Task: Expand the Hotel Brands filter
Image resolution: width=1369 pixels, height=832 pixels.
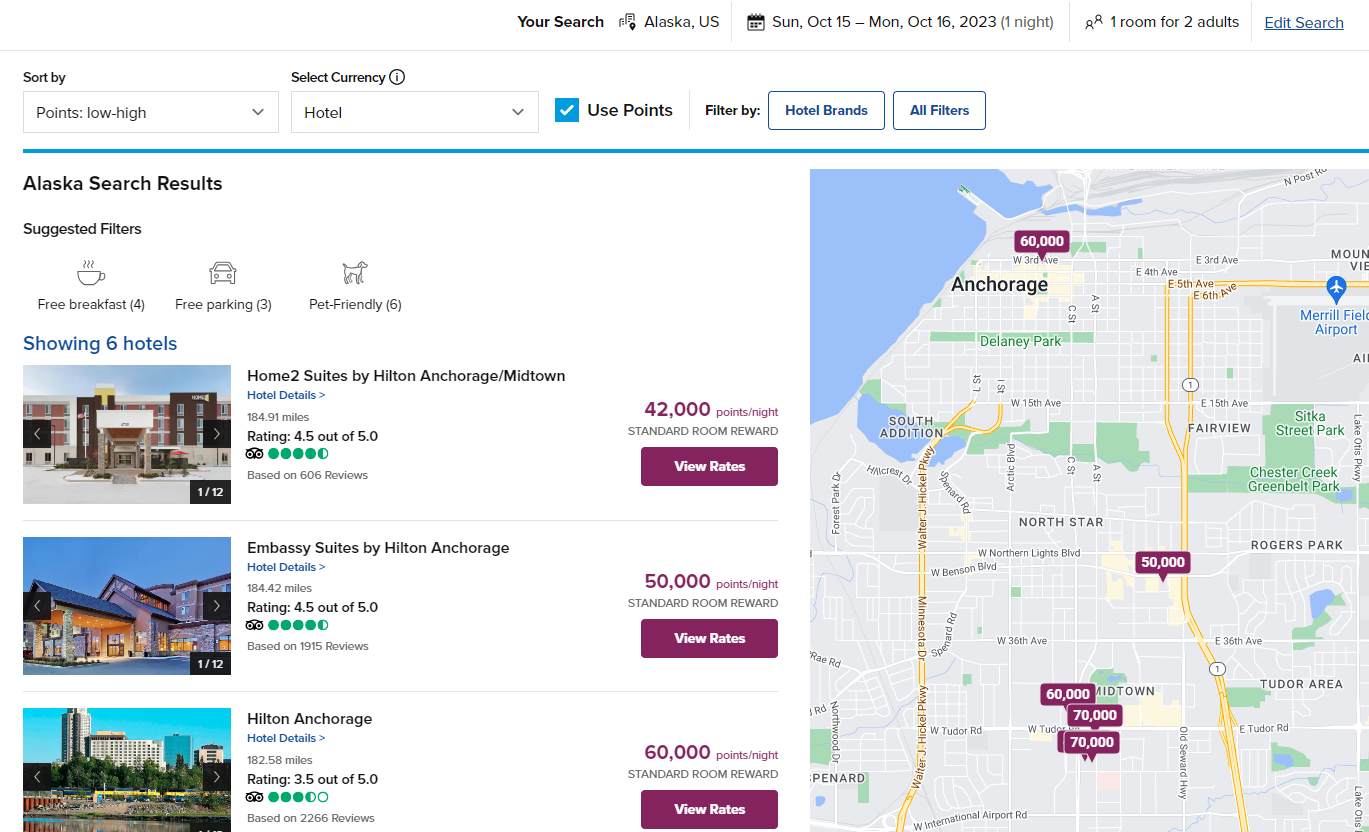Action: [826, 110]
